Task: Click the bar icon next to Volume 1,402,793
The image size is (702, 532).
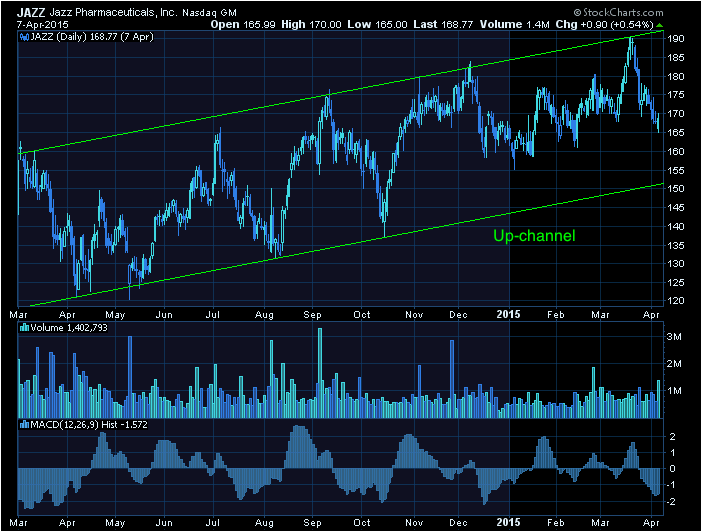Action: click(25, 328)
